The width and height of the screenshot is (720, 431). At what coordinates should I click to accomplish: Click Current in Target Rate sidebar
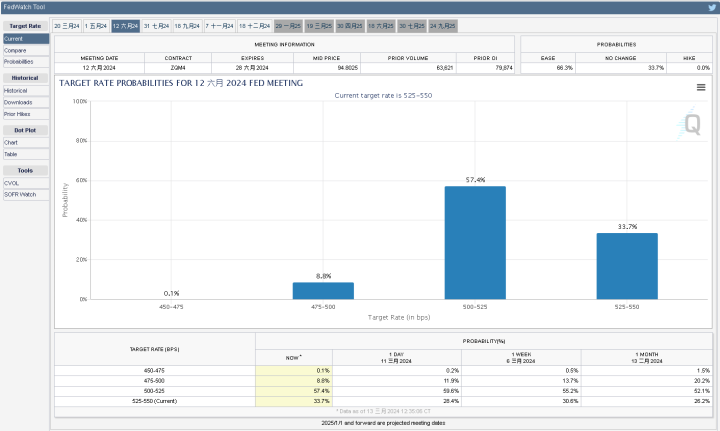pyautogui.click(x=26, y=39)
